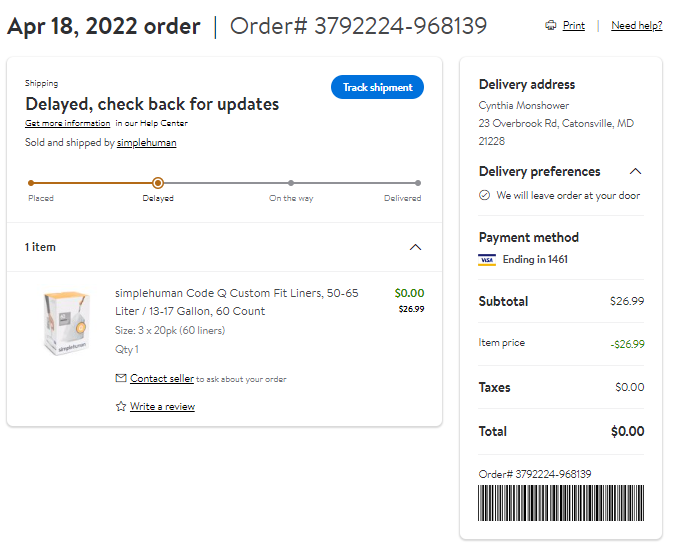Open the Need help? link
This screenshot has width=685, height=559.
pos(636,25)
